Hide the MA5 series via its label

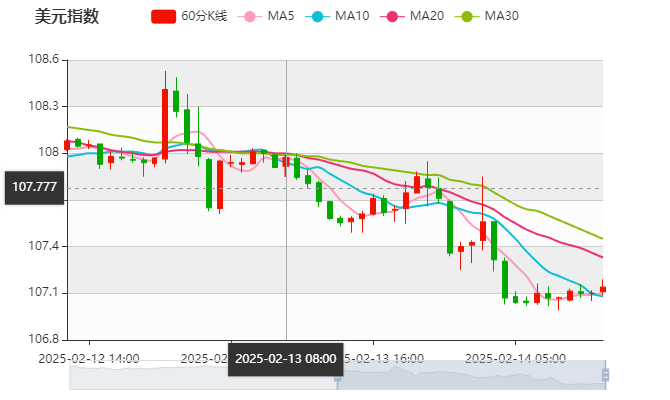(281, 17)
